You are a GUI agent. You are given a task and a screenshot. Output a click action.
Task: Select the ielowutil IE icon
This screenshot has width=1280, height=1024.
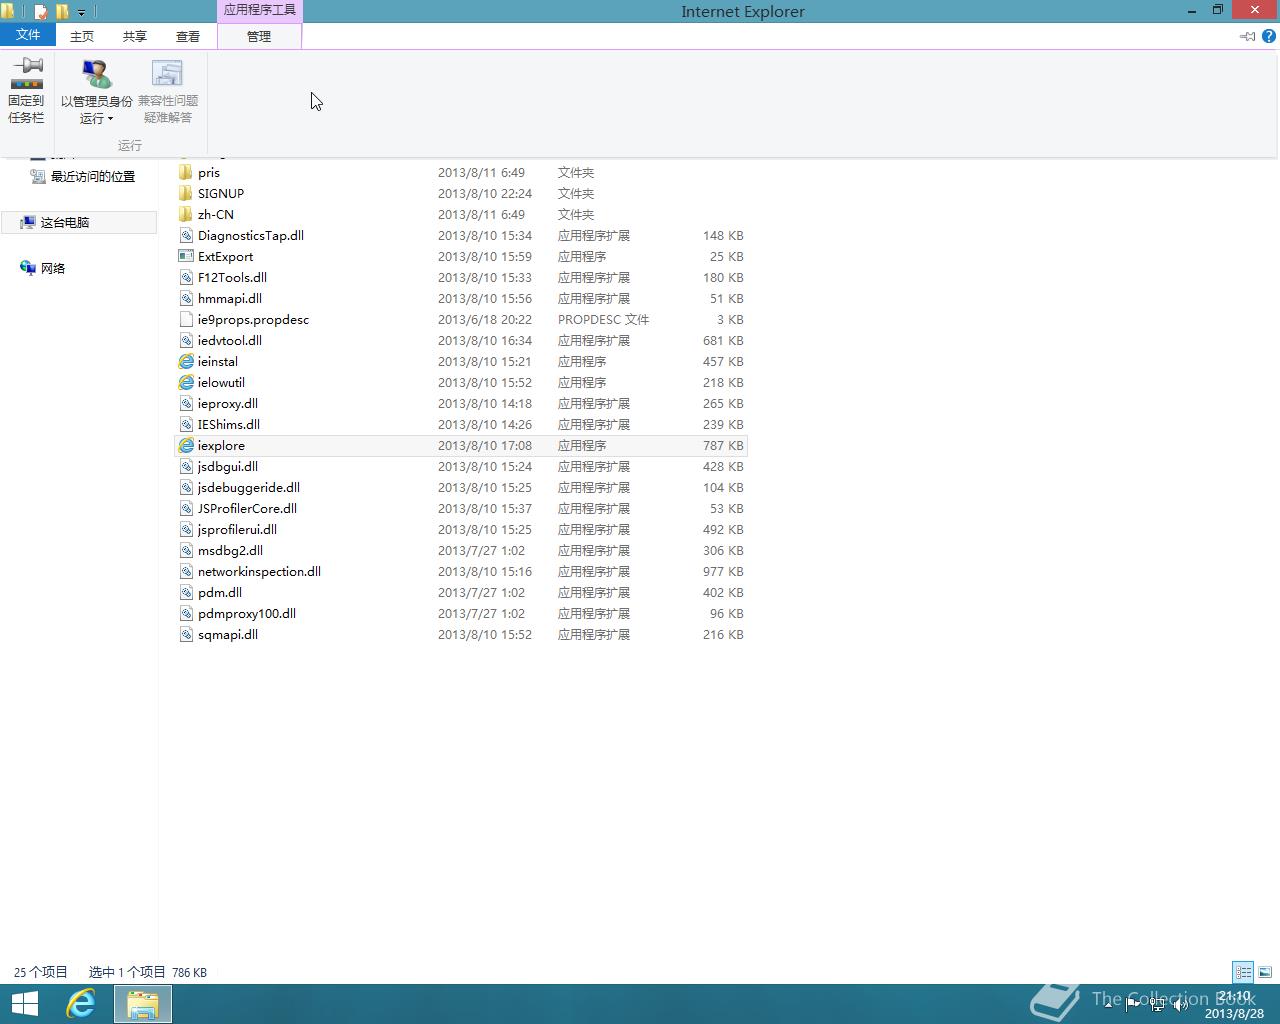coord(186,382)
